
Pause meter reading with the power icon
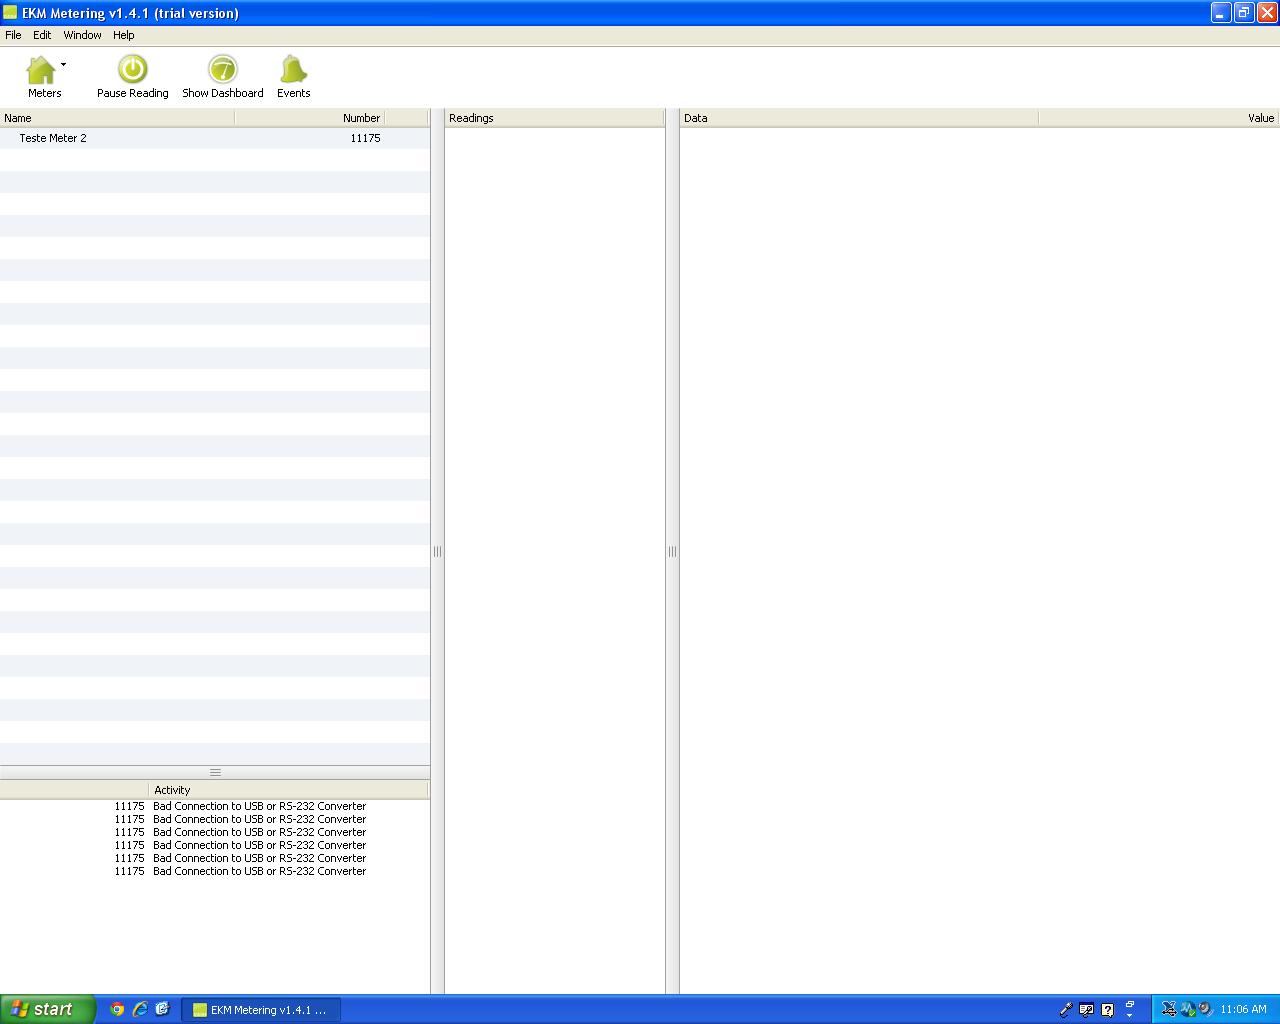point(132,70)
